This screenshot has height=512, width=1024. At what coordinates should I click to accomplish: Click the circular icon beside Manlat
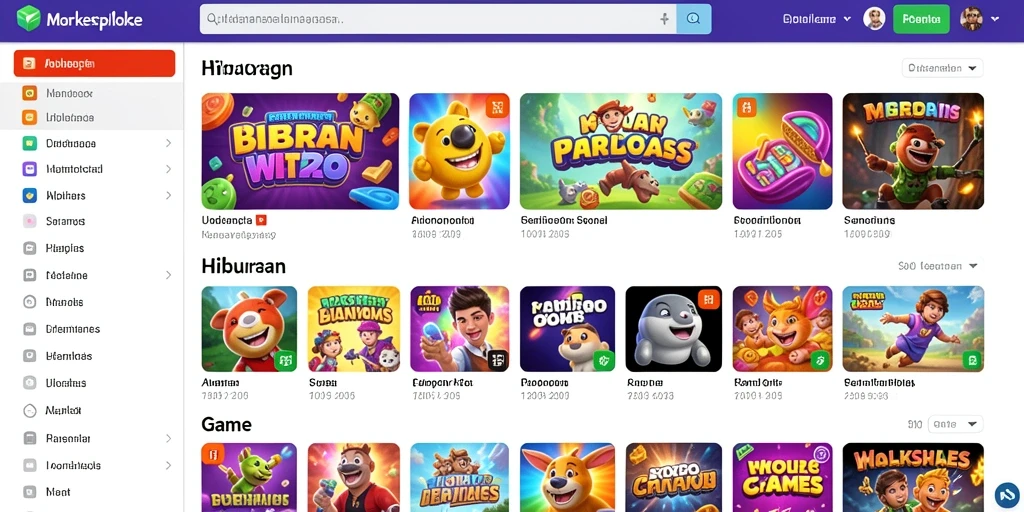pos(29,411)
